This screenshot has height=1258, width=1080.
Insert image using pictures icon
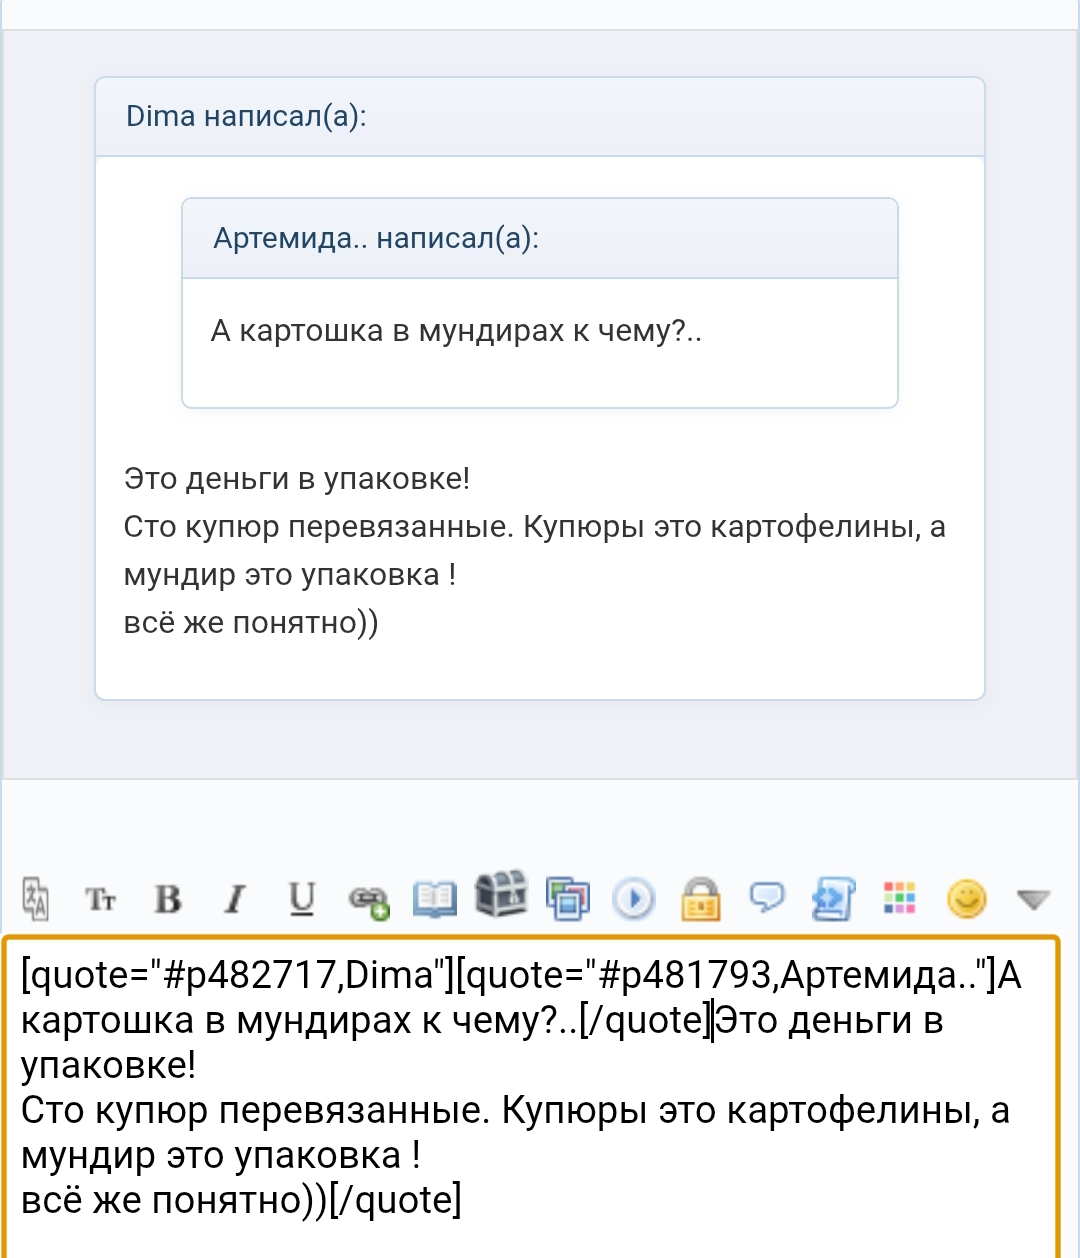click(567, 898)
